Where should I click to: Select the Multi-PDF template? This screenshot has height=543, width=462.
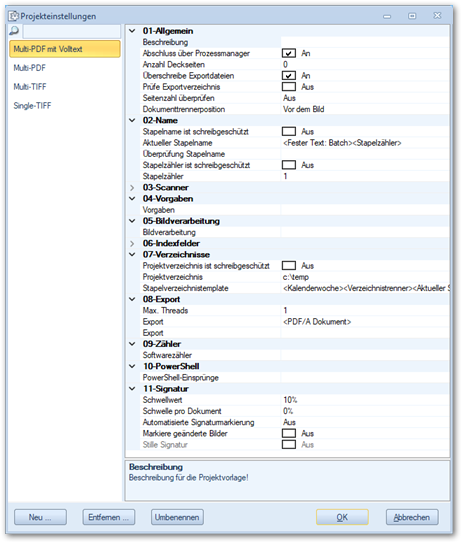coord(30,68)
